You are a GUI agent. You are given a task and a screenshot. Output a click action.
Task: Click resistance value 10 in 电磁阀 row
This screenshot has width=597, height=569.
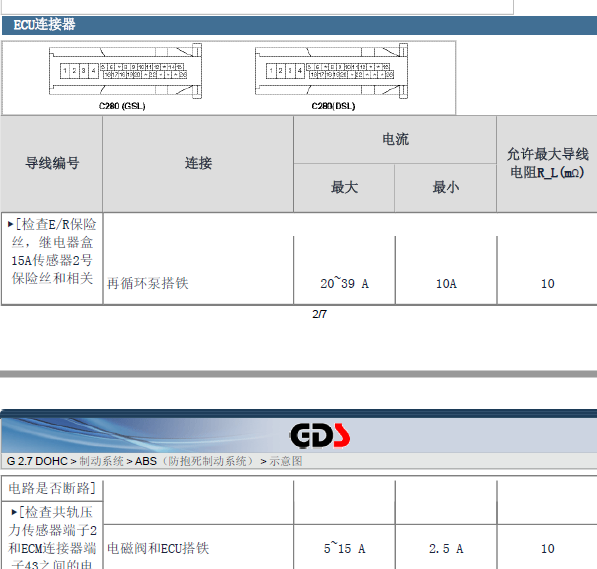pos(548,548)
